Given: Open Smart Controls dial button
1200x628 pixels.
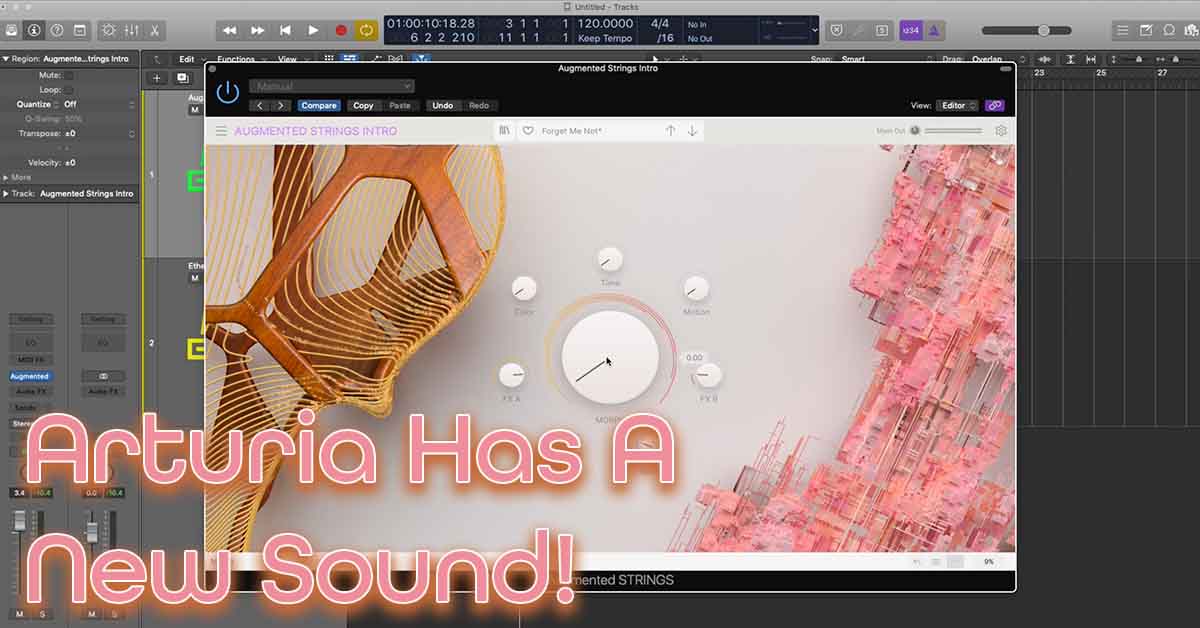Looking at the screenshot, I should [109, 31].
